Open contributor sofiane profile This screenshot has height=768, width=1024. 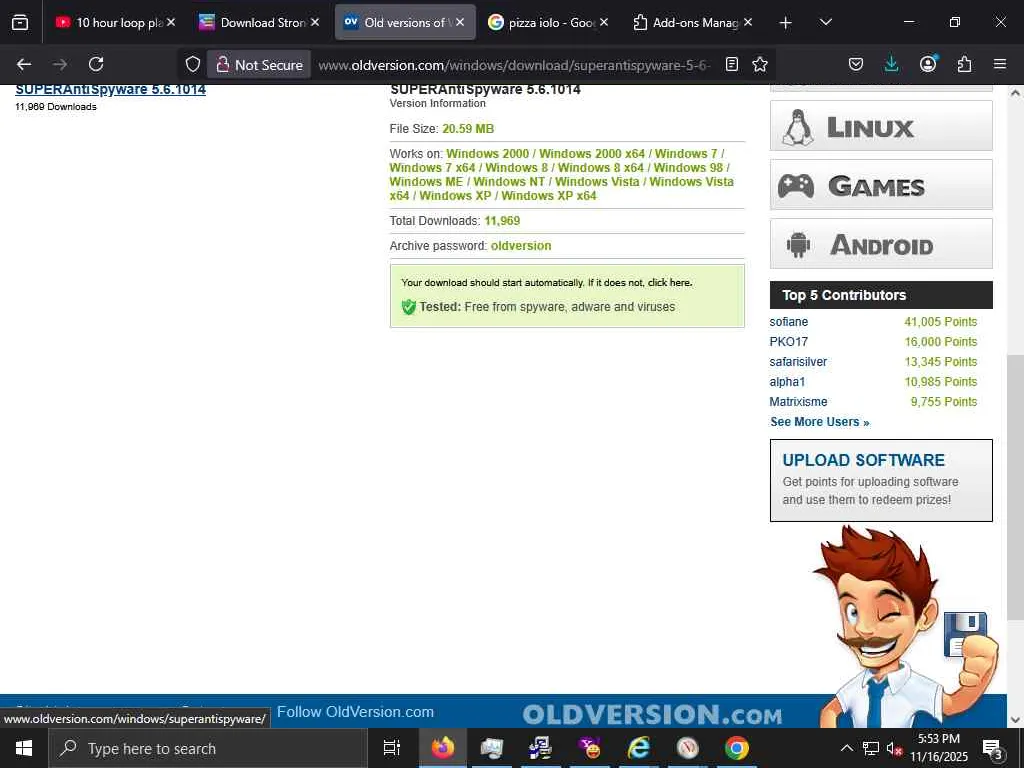pos(788,322)
